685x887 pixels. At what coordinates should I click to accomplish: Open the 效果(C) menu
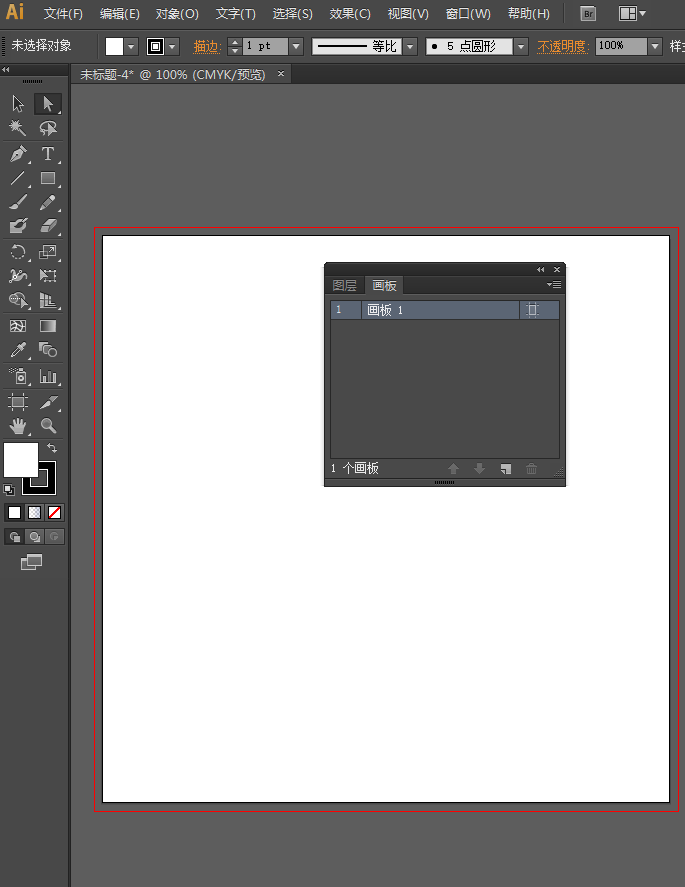(x=350, y=14)
